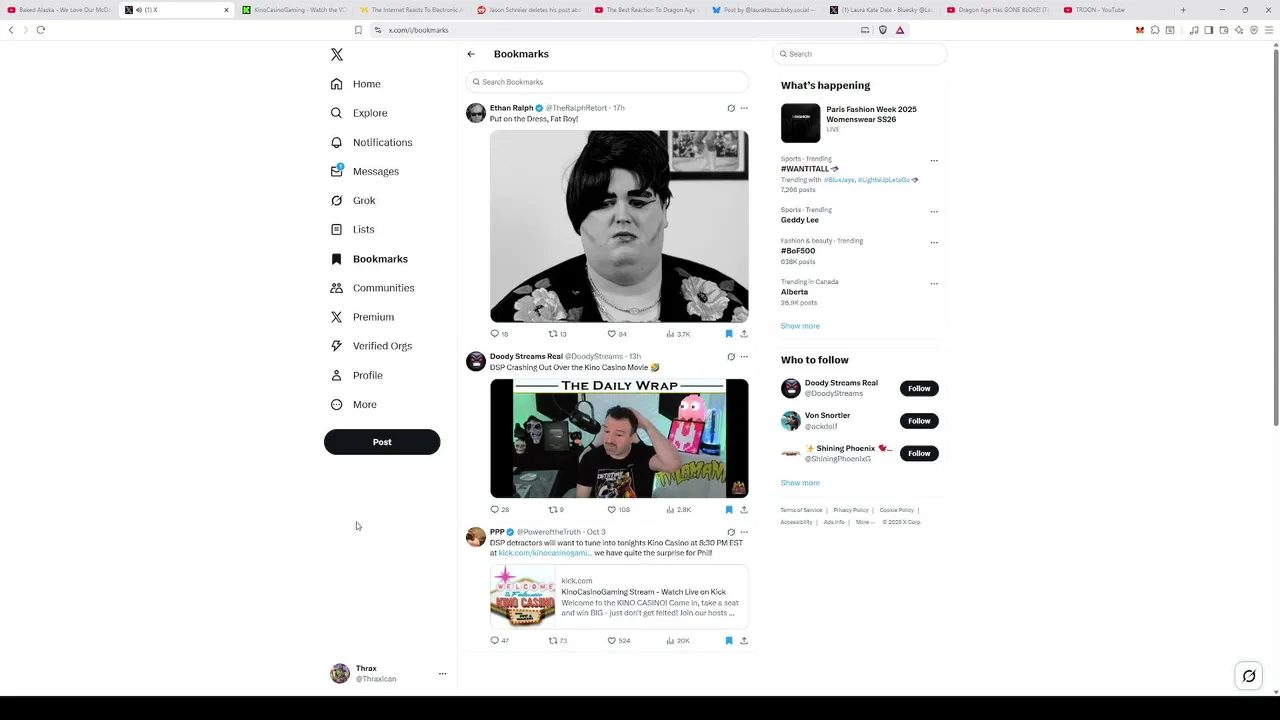1280x720 pixels.
Task: Open more options on Doody Streams post
Action: tap(744, 357)
